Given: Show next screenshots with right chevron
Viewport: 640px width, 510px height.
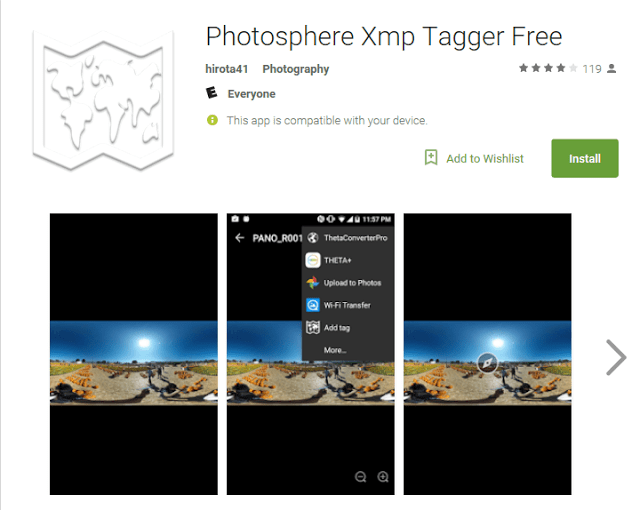Looking at the screenshot, I should 616,357.
